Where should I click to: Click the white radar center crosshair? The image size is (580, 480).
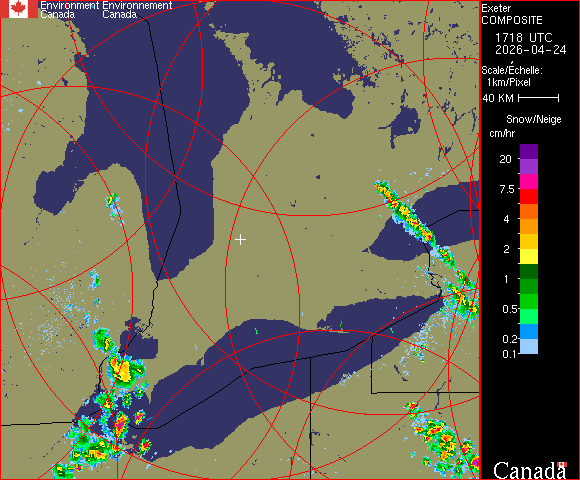click(240, 240)
